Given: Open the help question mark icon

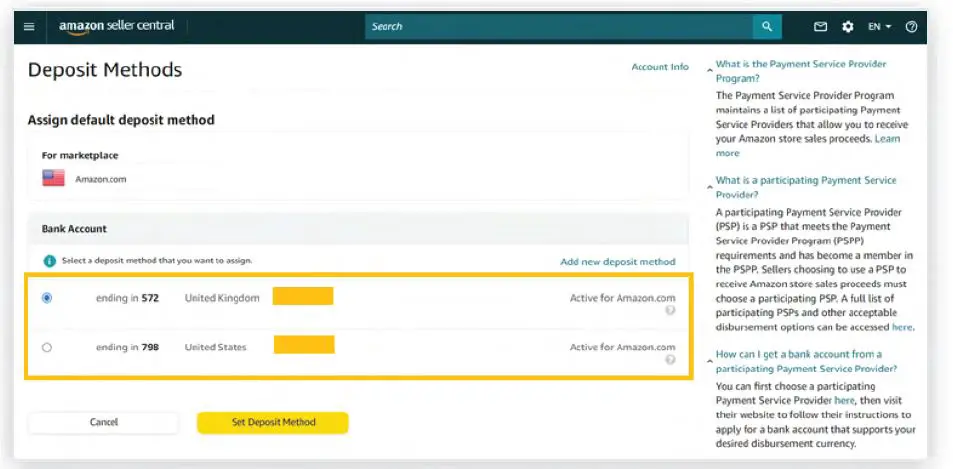Looking at the screenshot, I should coord(911,27).
